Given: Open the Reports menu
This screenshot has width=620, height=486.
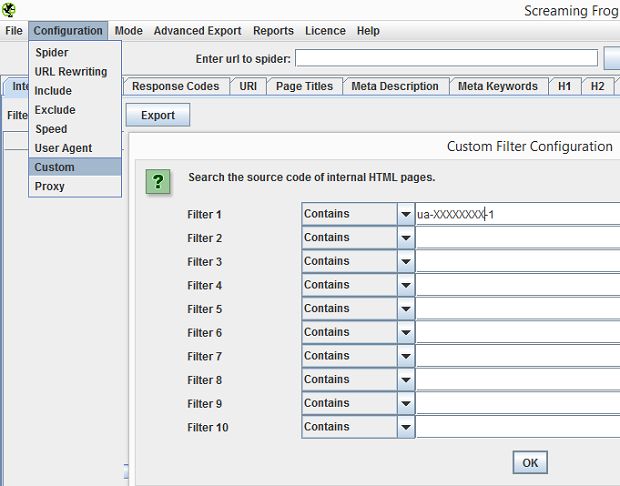Looking at the screenshot, I should 273,31.
